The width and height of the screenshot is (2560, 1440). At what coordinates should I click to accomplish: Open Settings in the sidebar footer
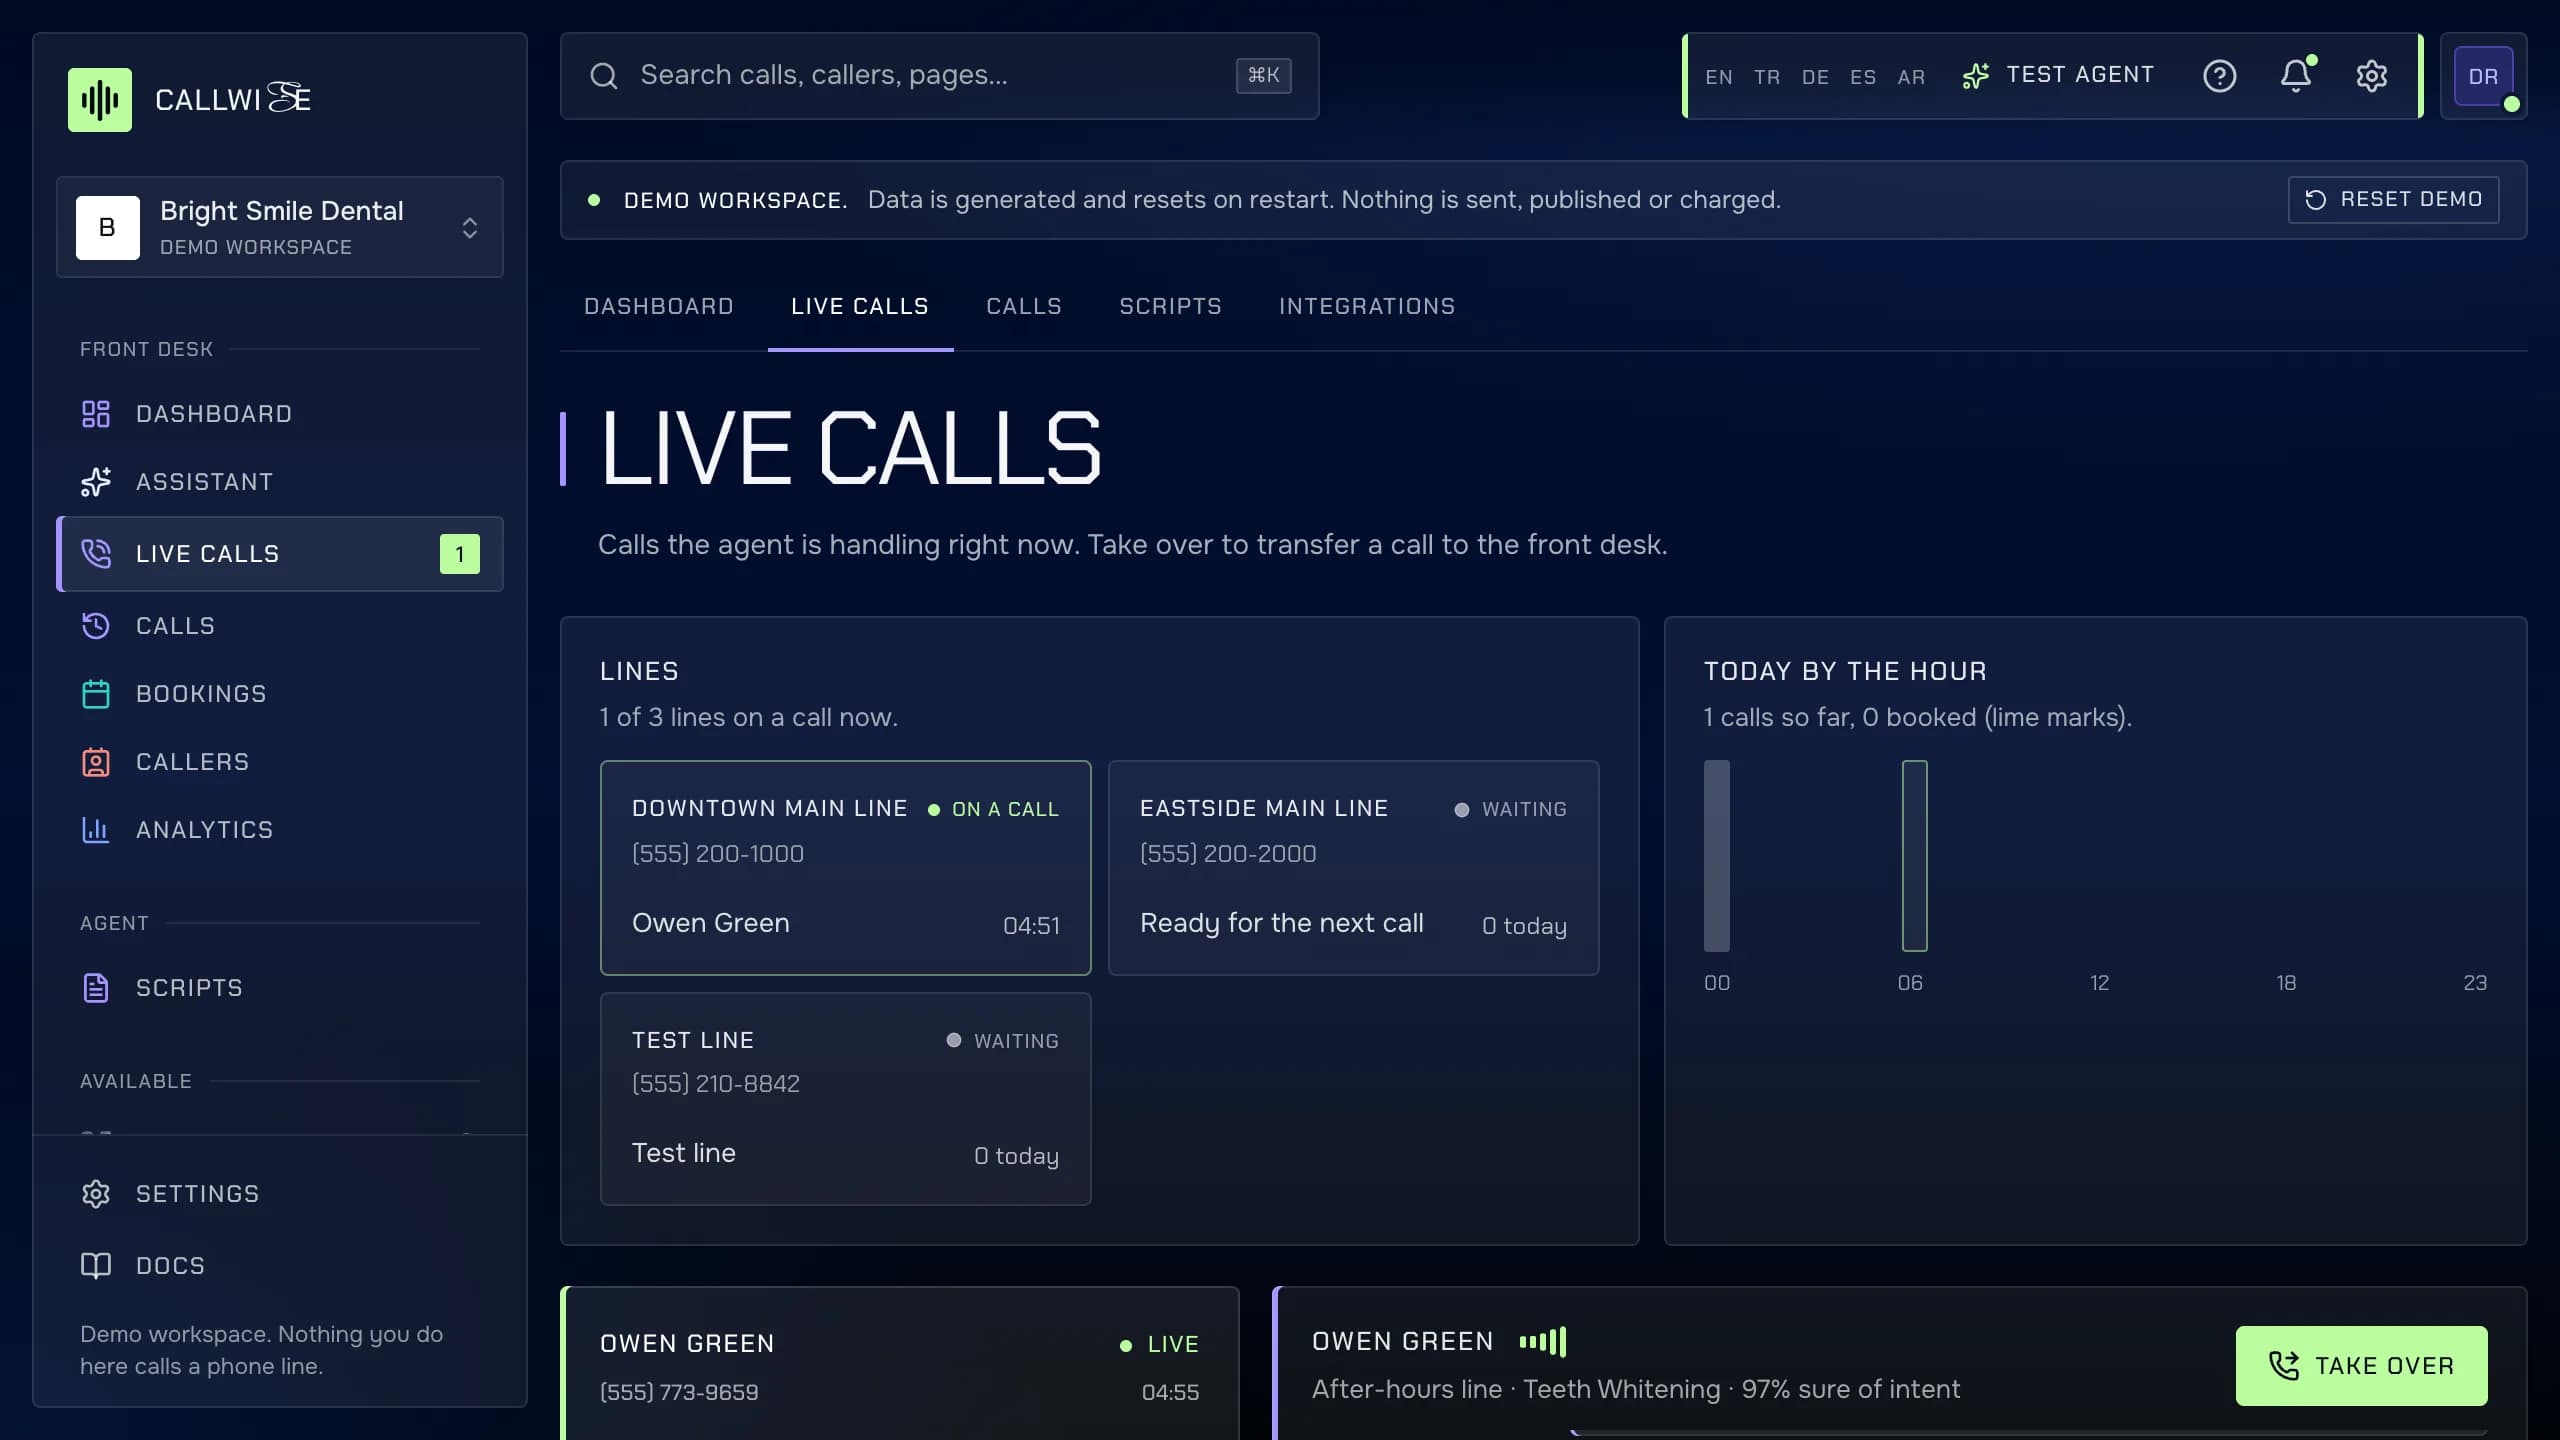[280, 1194]
